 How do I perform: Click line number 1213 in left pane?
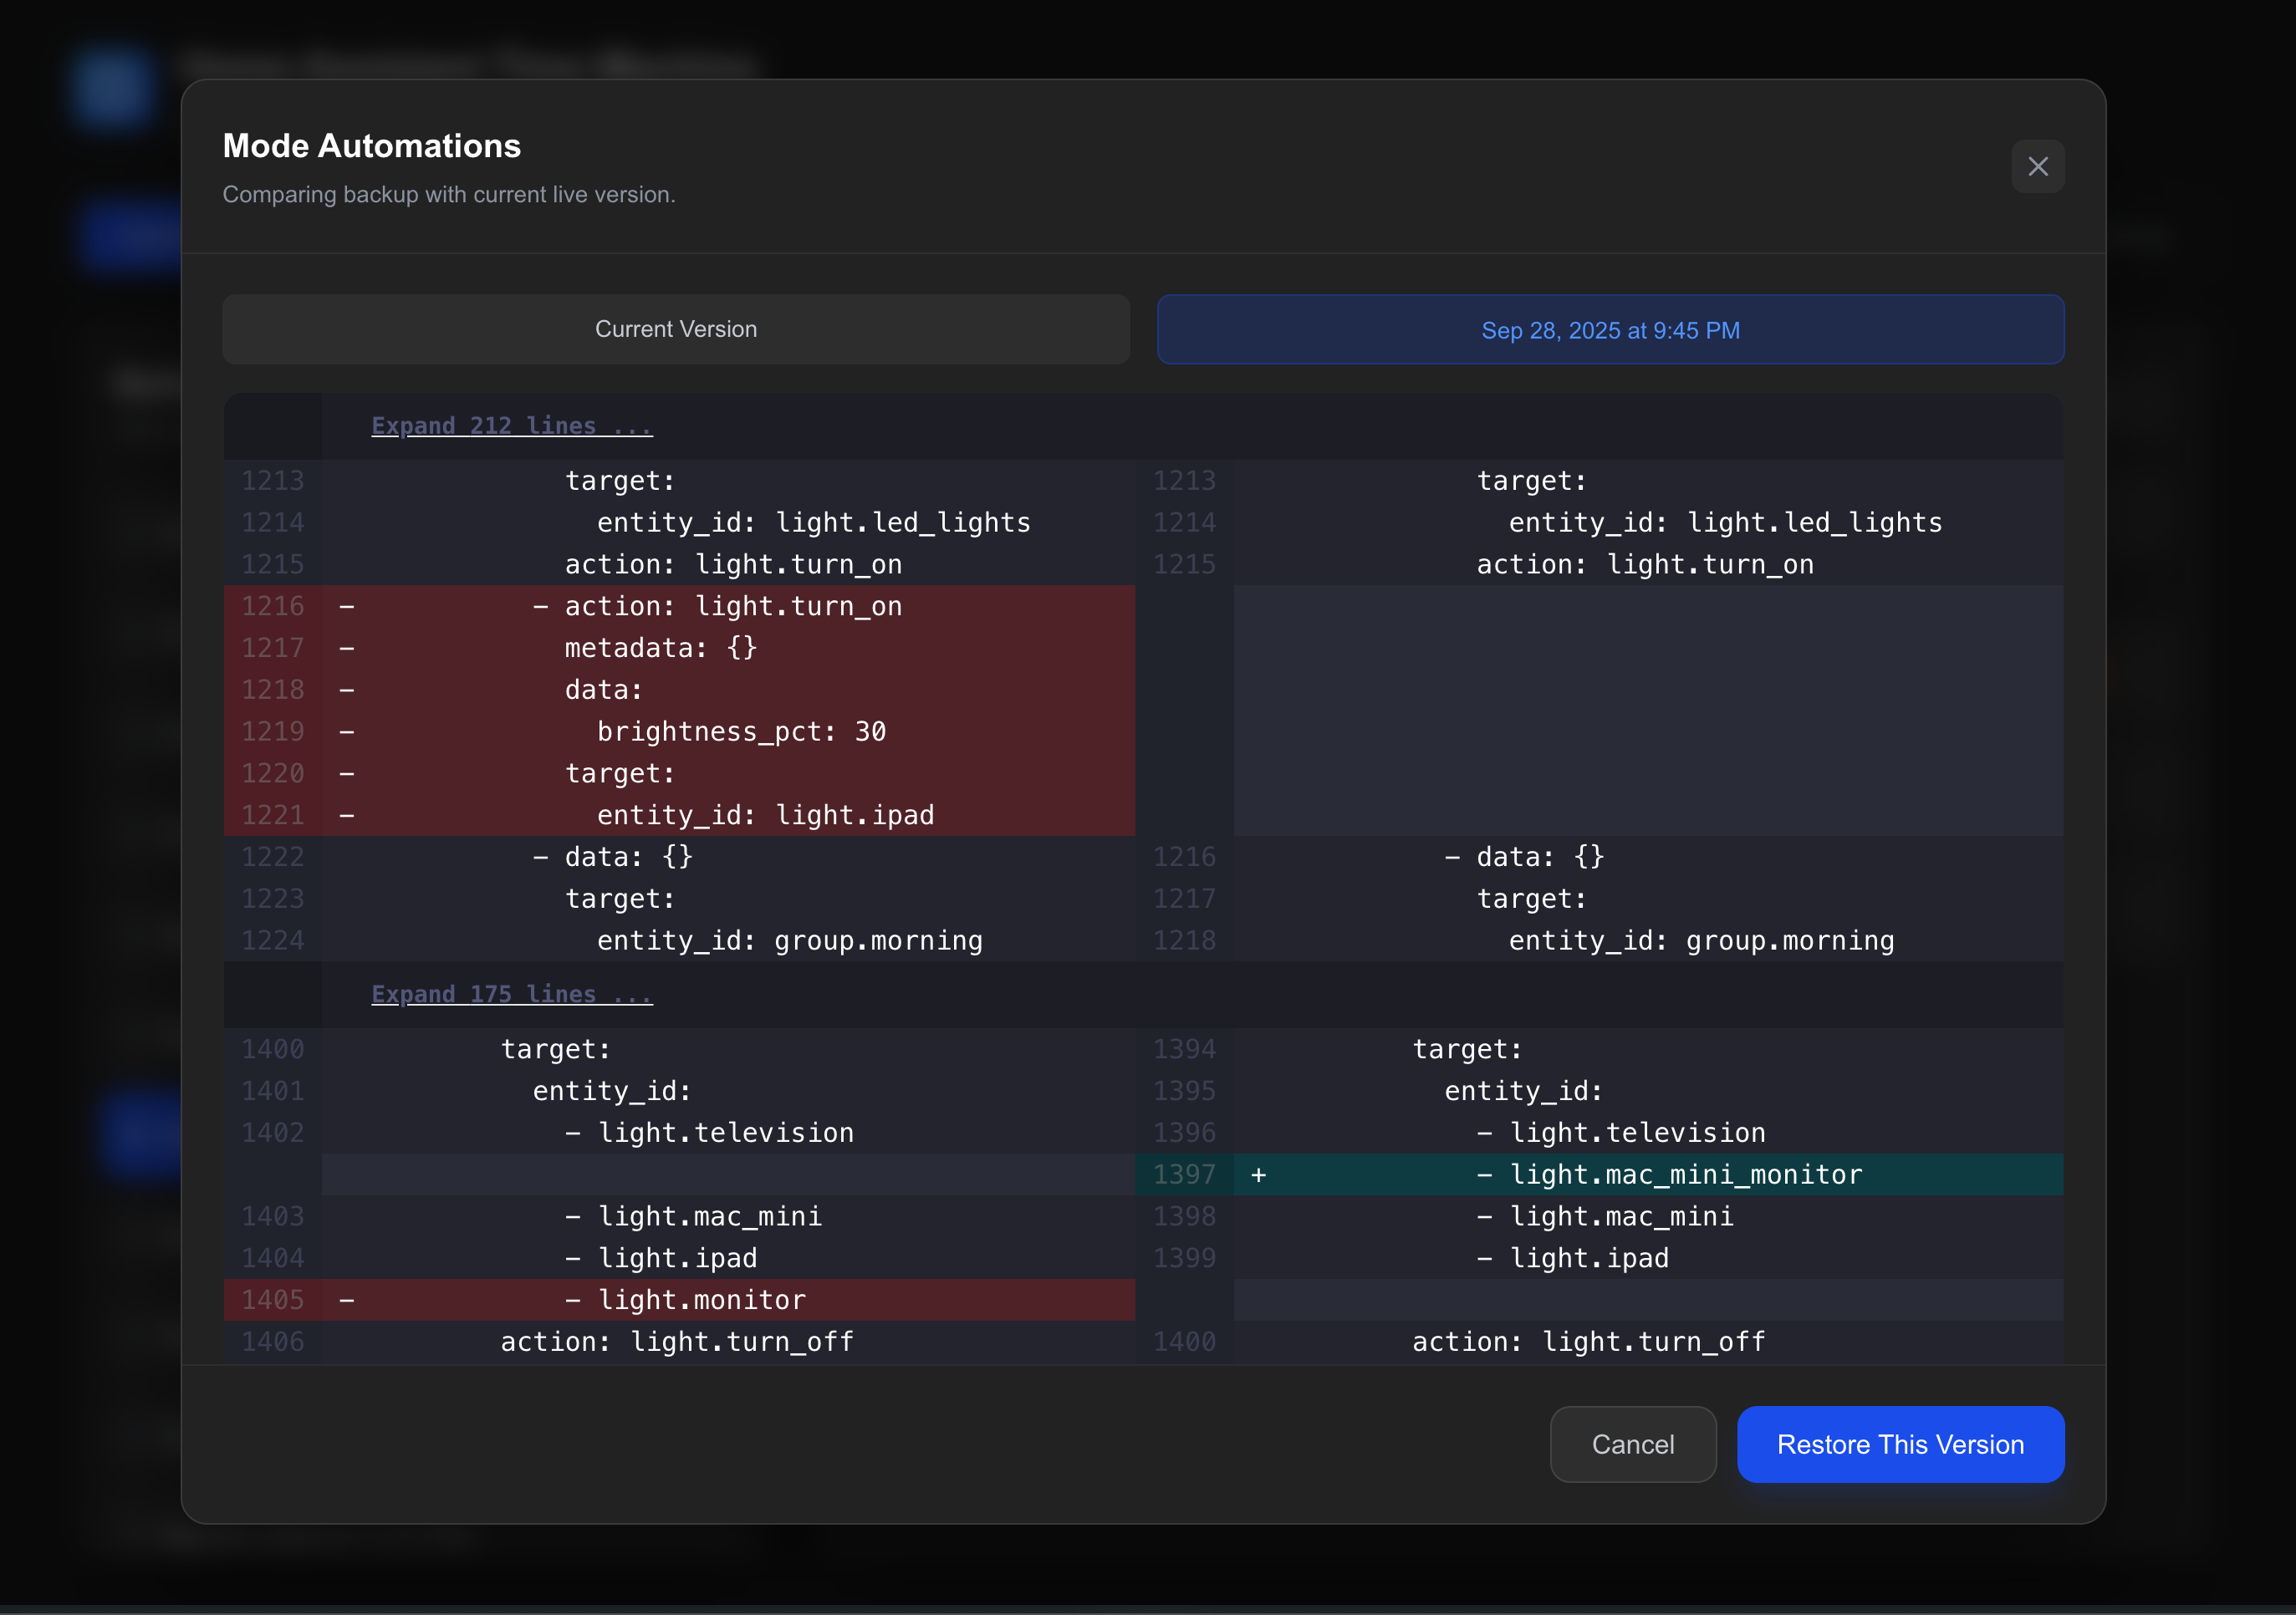click(272, 481)
